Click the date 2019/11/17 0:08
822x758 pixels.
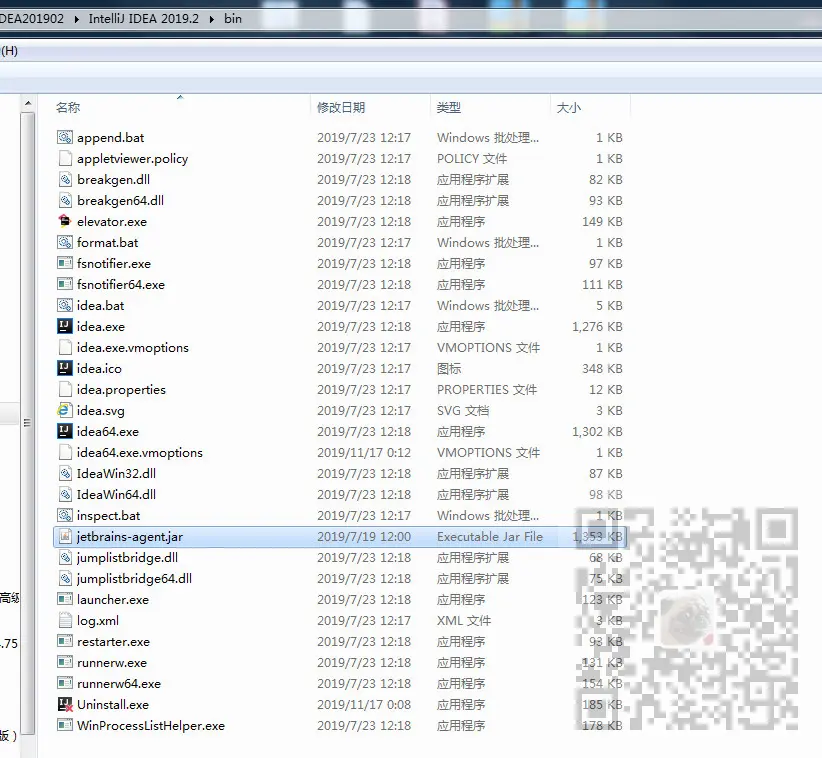364,705
